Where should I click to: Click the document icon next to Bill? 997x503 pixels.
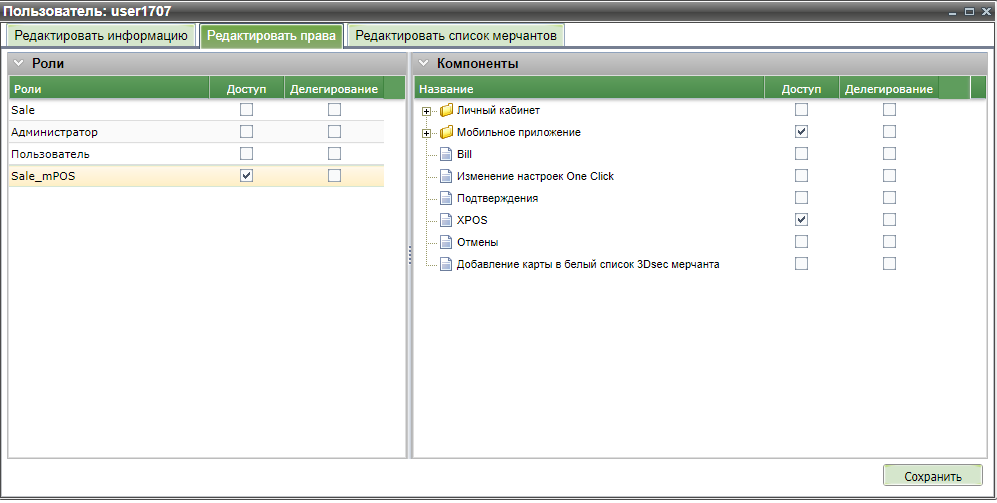446,154
